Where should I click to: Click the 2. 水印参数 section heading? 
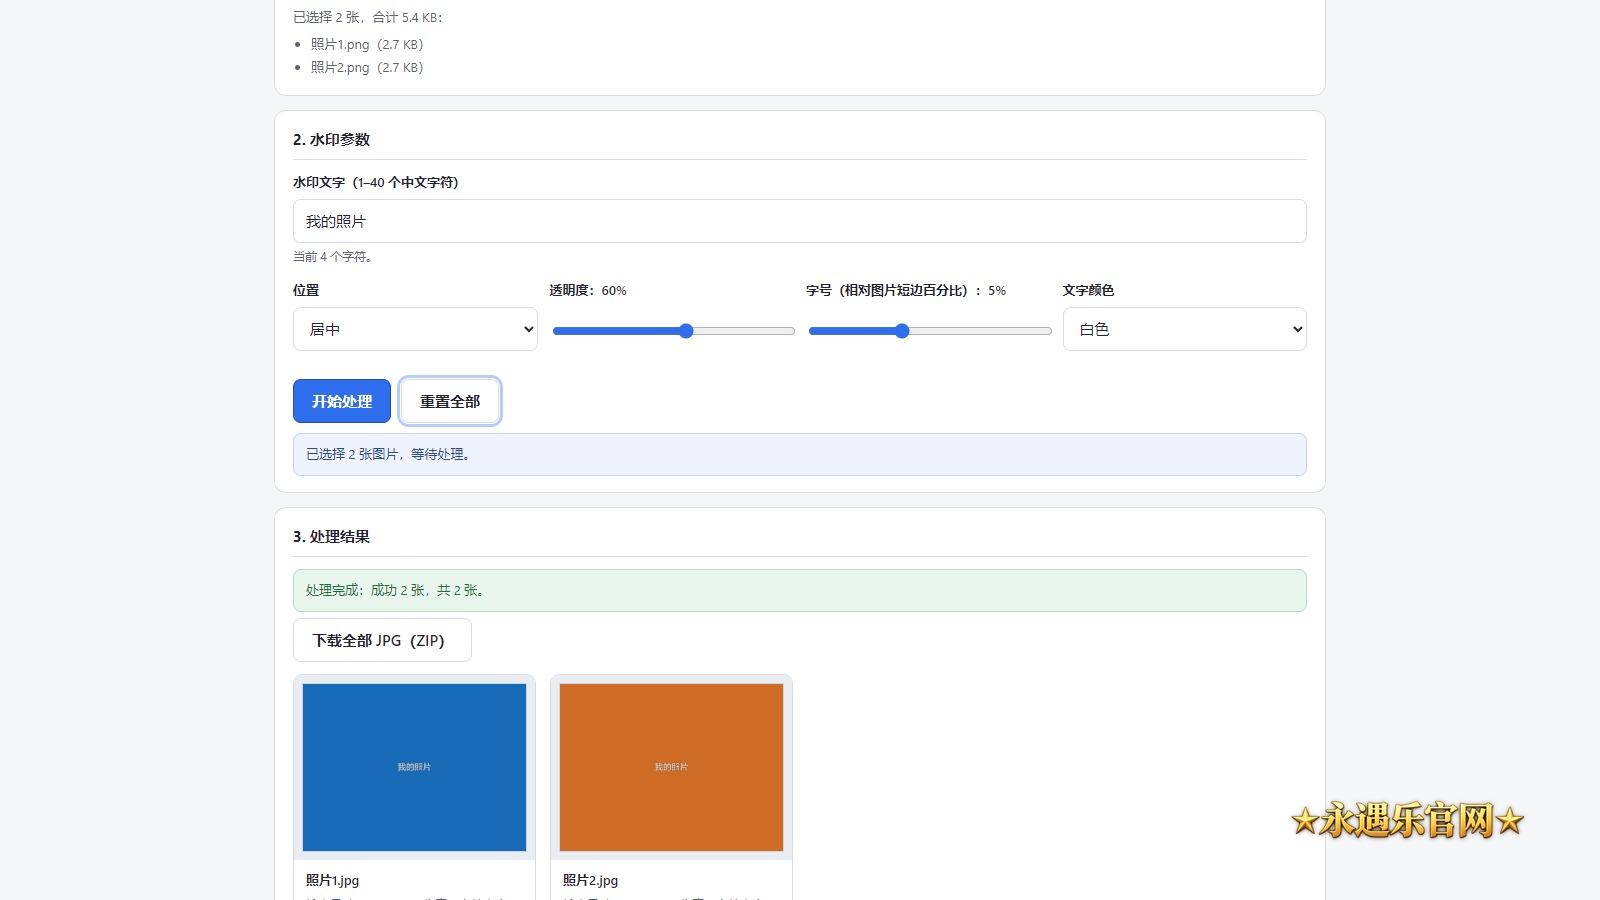tap(331, 140)
